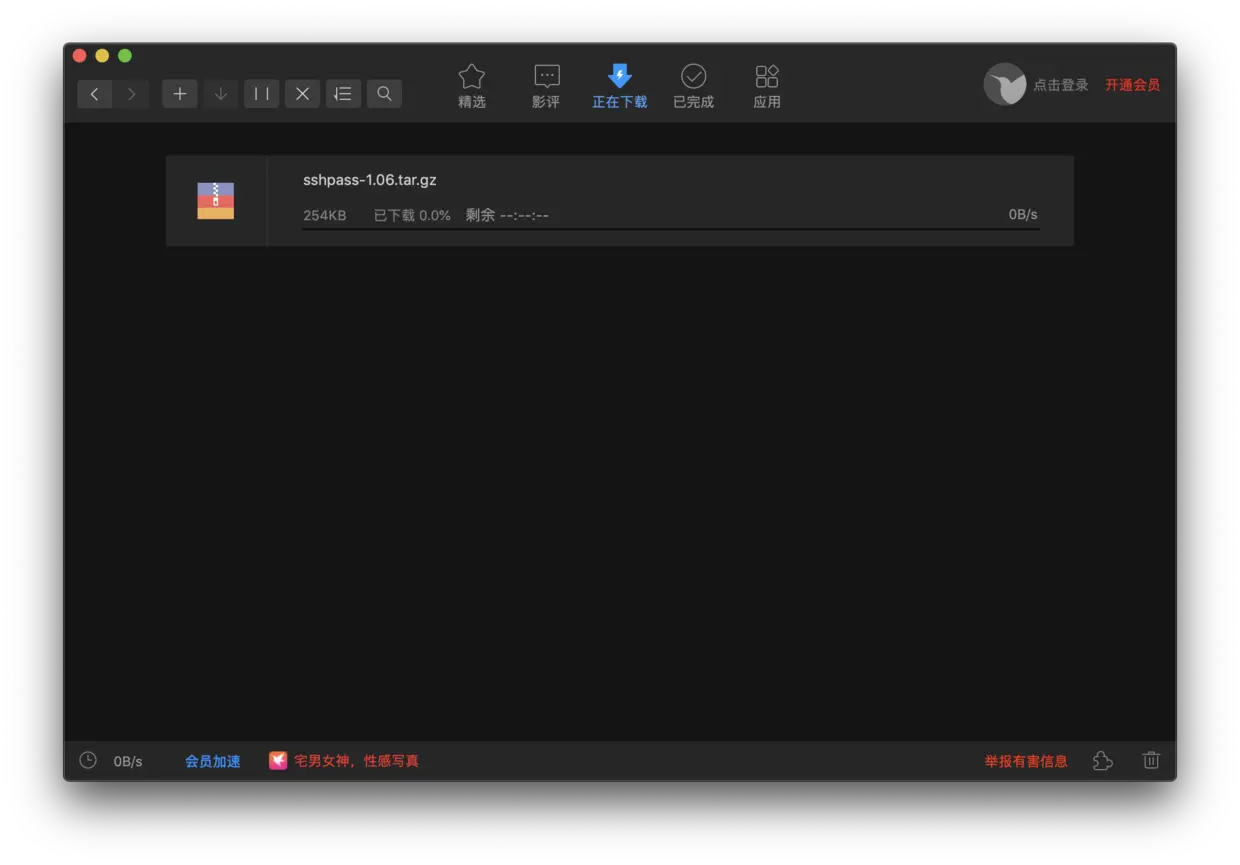Close the window with the red button

pos(80,56)
